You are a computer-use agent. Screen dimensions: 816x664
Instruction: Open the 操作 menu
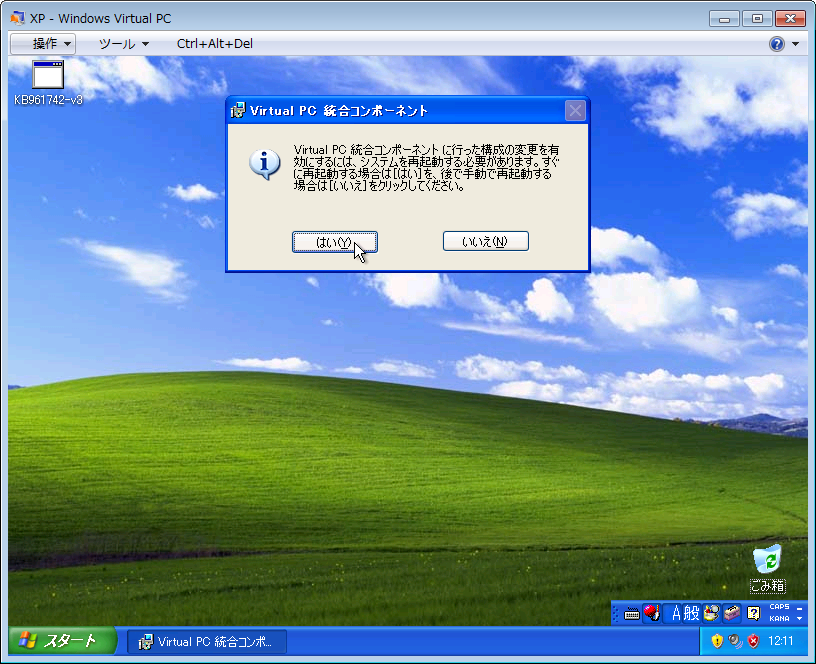pos(43,44)
